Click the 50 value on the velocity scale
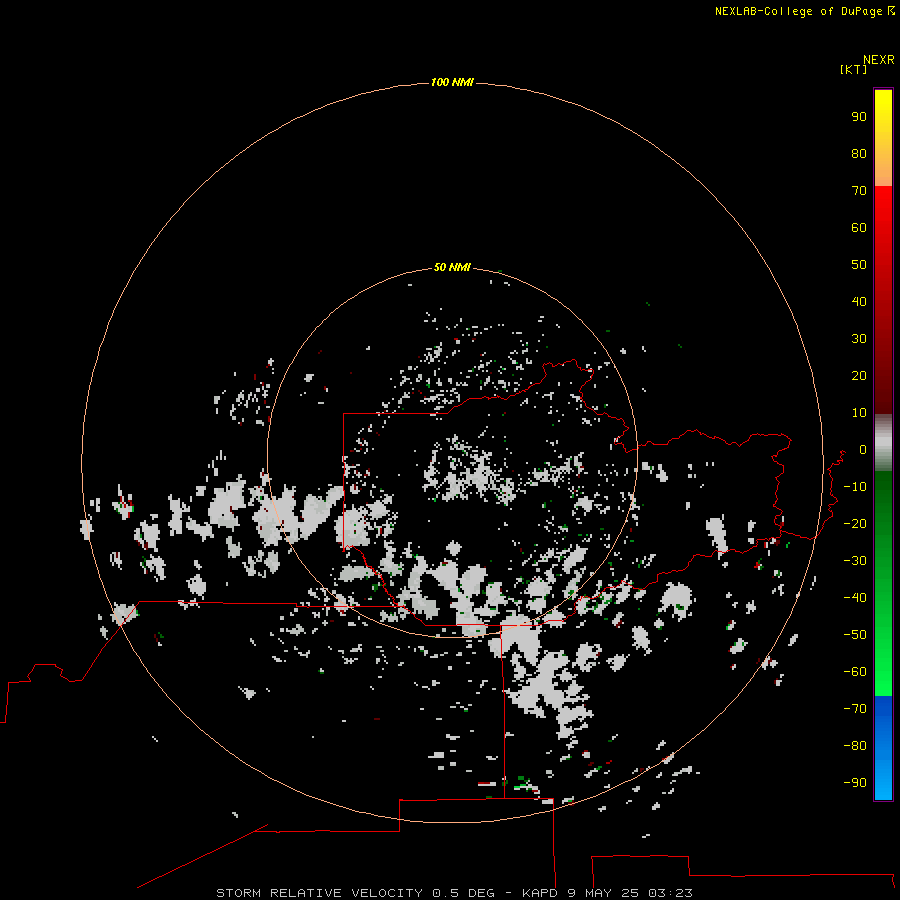Screen dimensions: 900x900 click(859, 265)
